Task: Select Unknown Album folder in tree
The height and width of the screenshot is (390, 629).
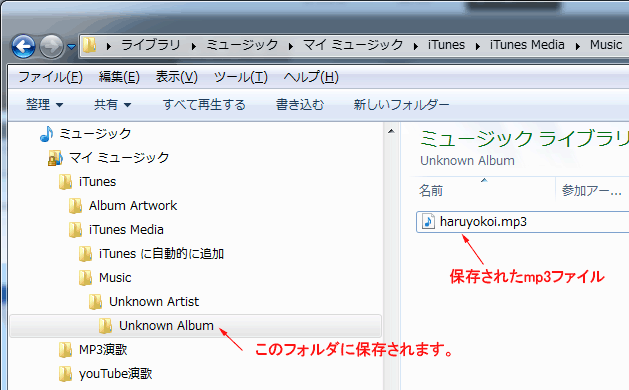Action: click(x=166, y=326)
